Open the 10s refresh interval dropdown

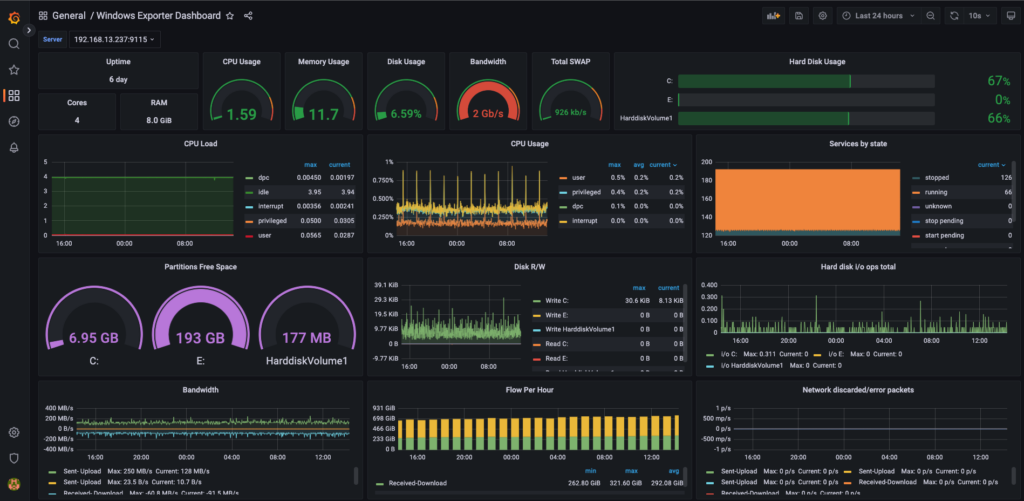click(980, 16)
